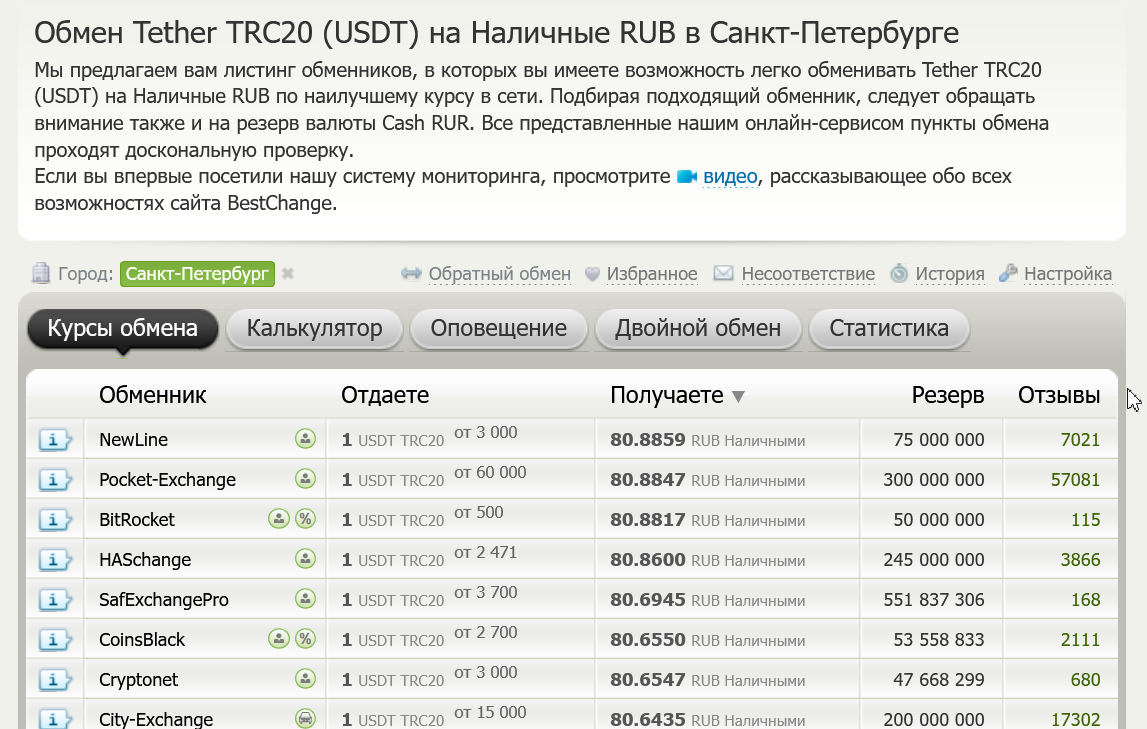Screen dimensions: 1147x729
Task: Sort by Получаете column header
Action: [x=666, y=395]
